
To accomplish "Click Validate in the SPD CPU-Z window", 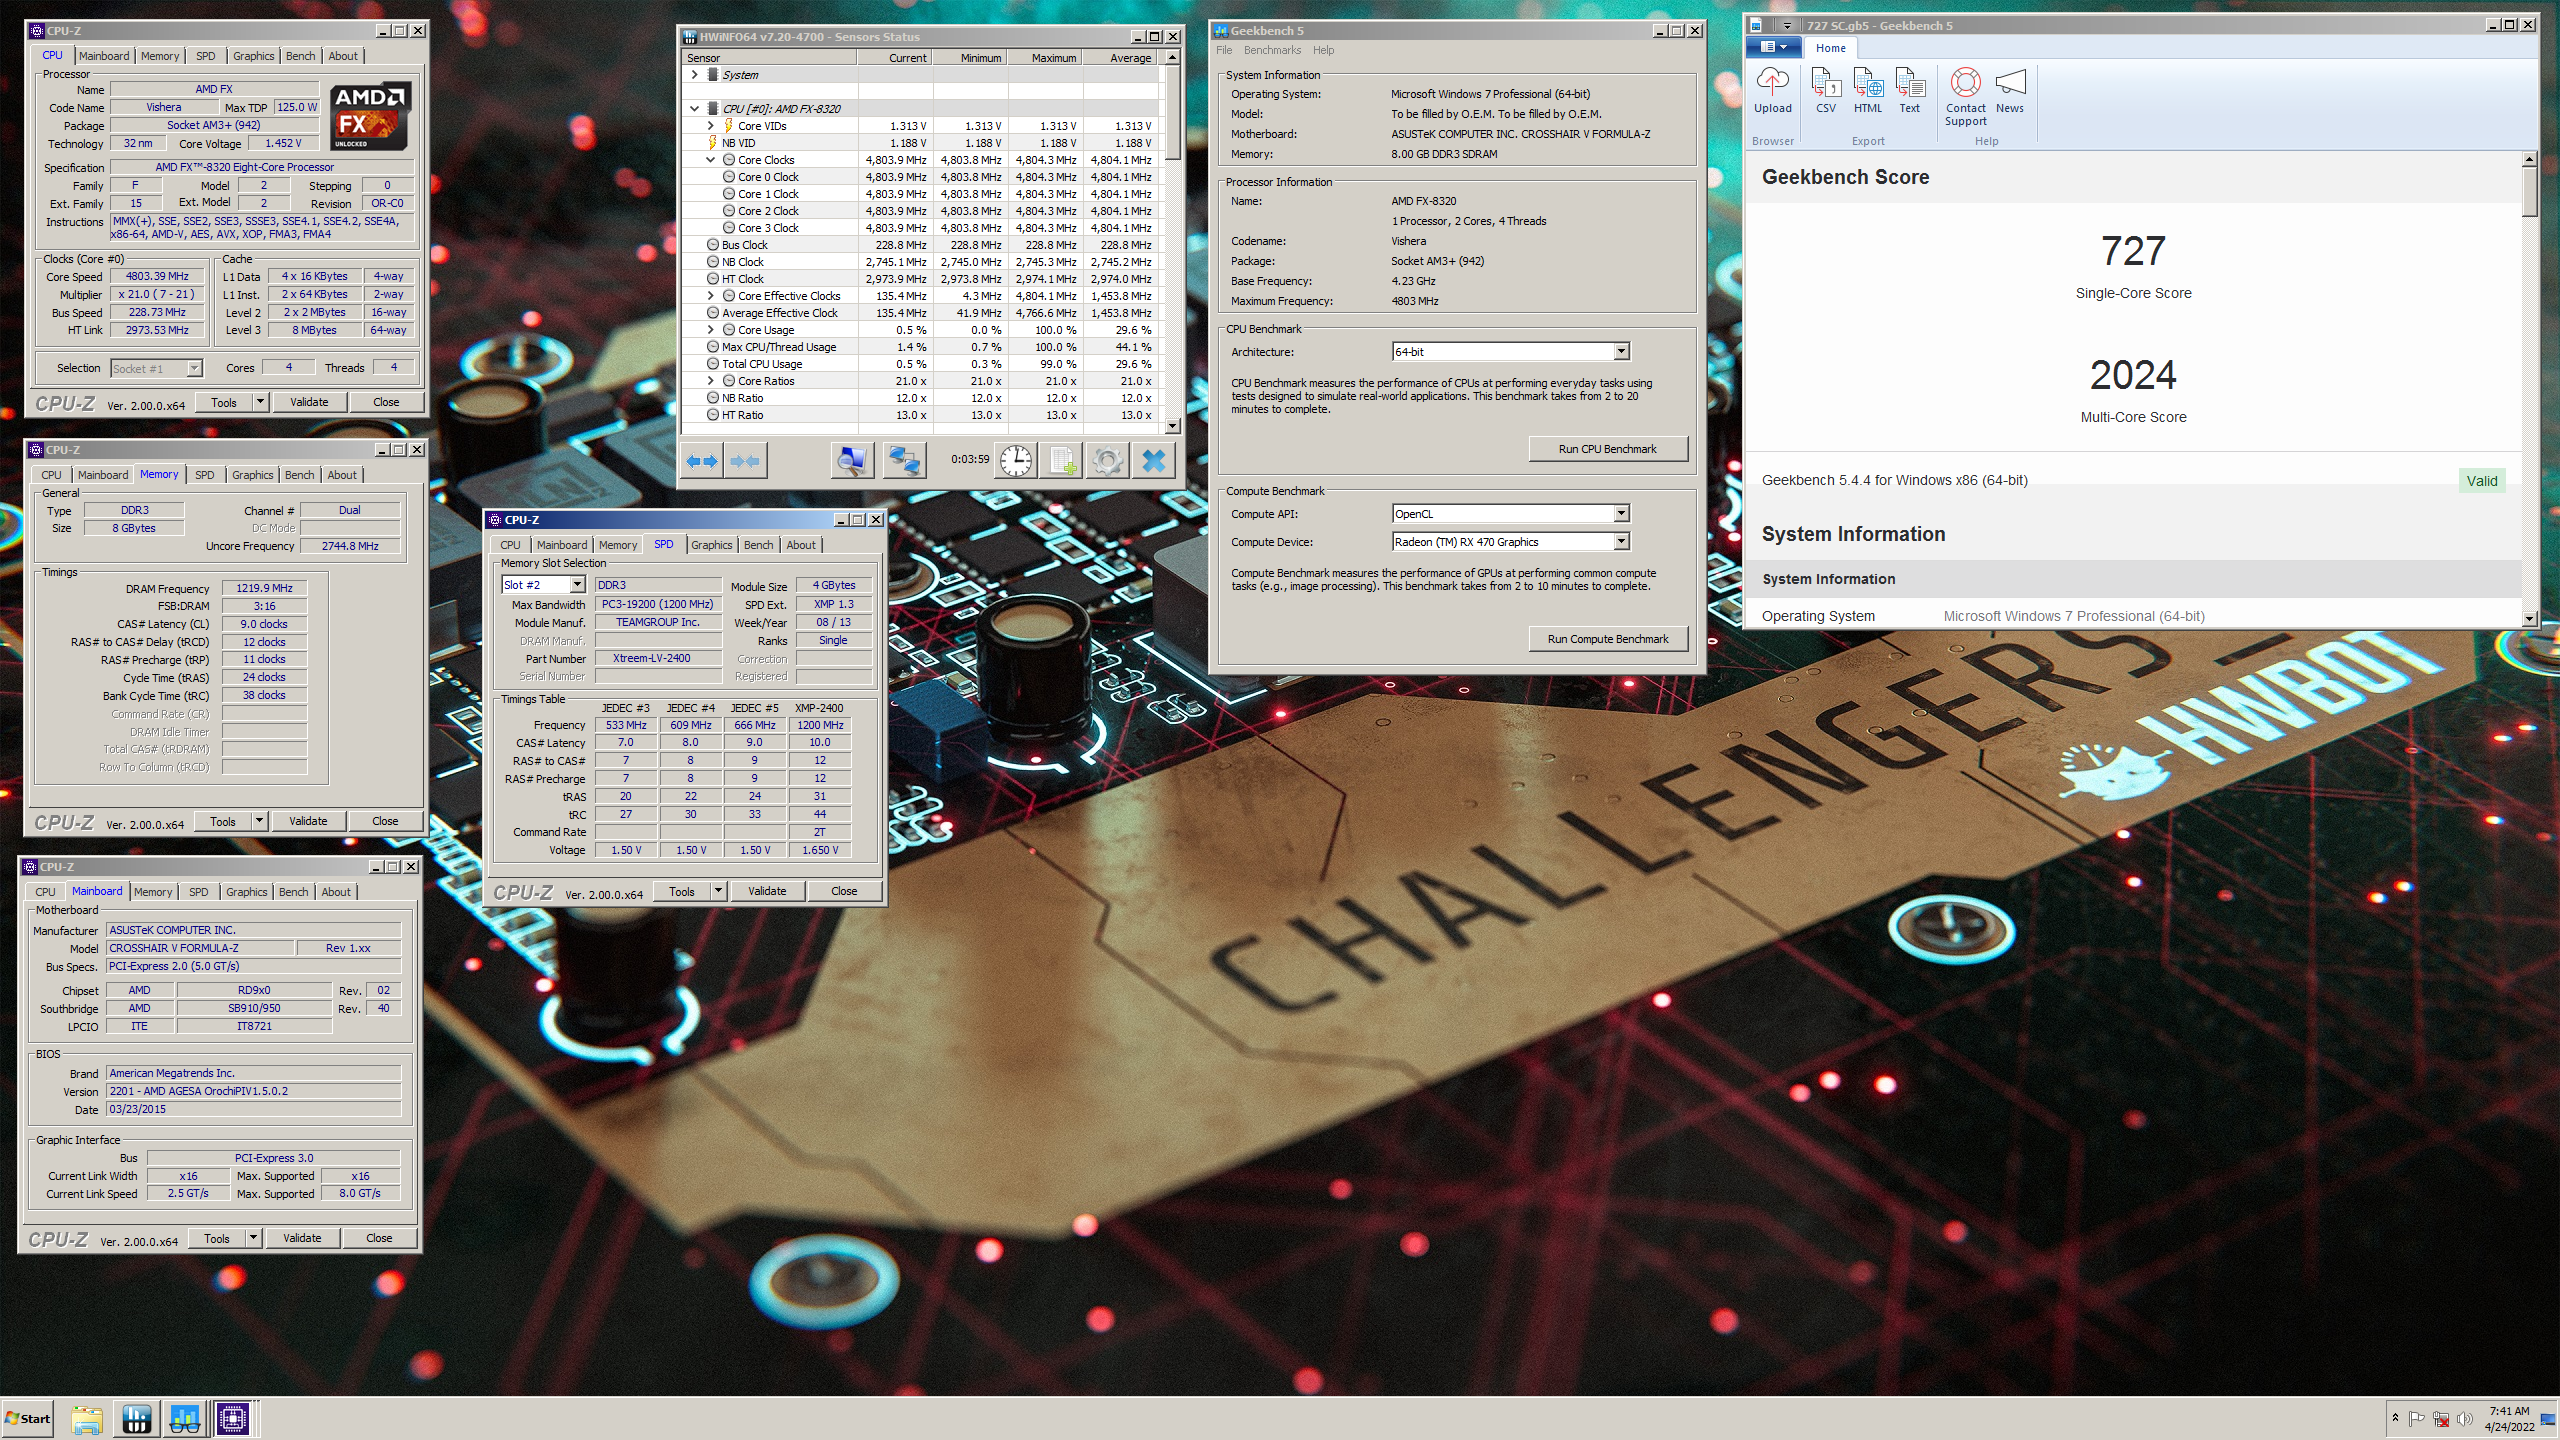I will (x=767, y=890).
